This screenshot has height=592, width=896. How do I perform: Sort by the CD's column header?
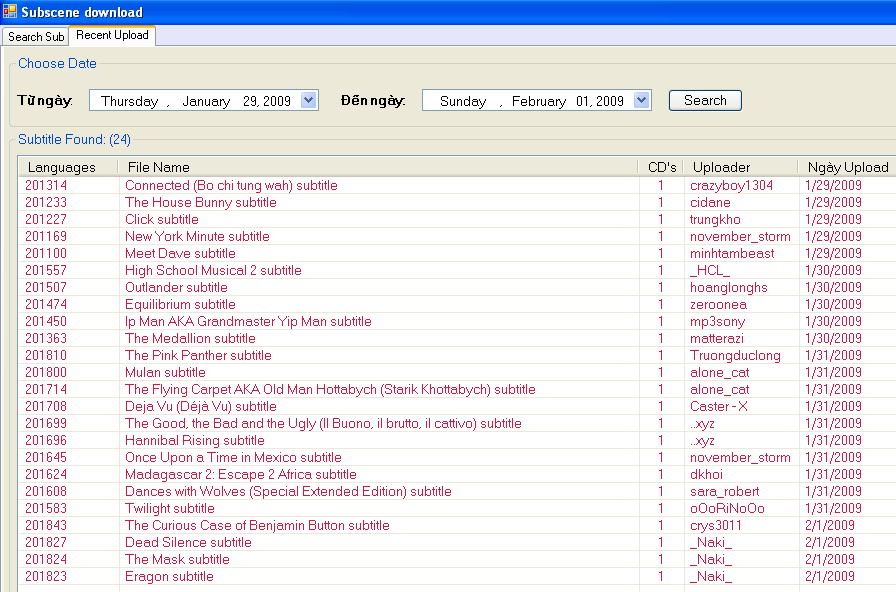coord(661,167)
